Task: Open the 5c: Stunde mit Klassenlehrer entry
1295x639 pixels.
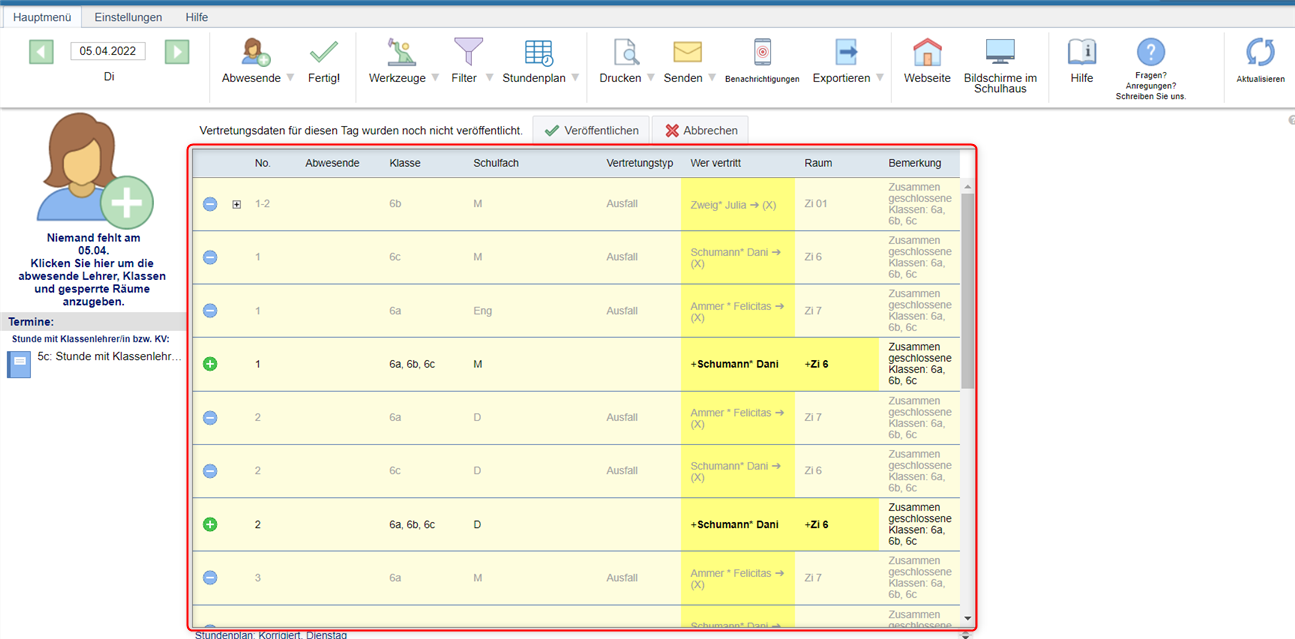Action: click(110, 356)
